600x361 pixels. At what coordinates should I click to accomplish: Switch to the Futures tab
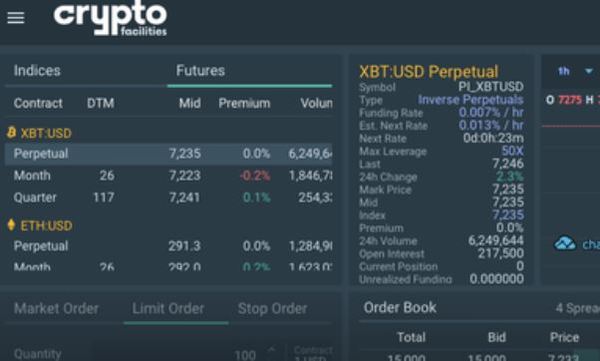[201, 71]
